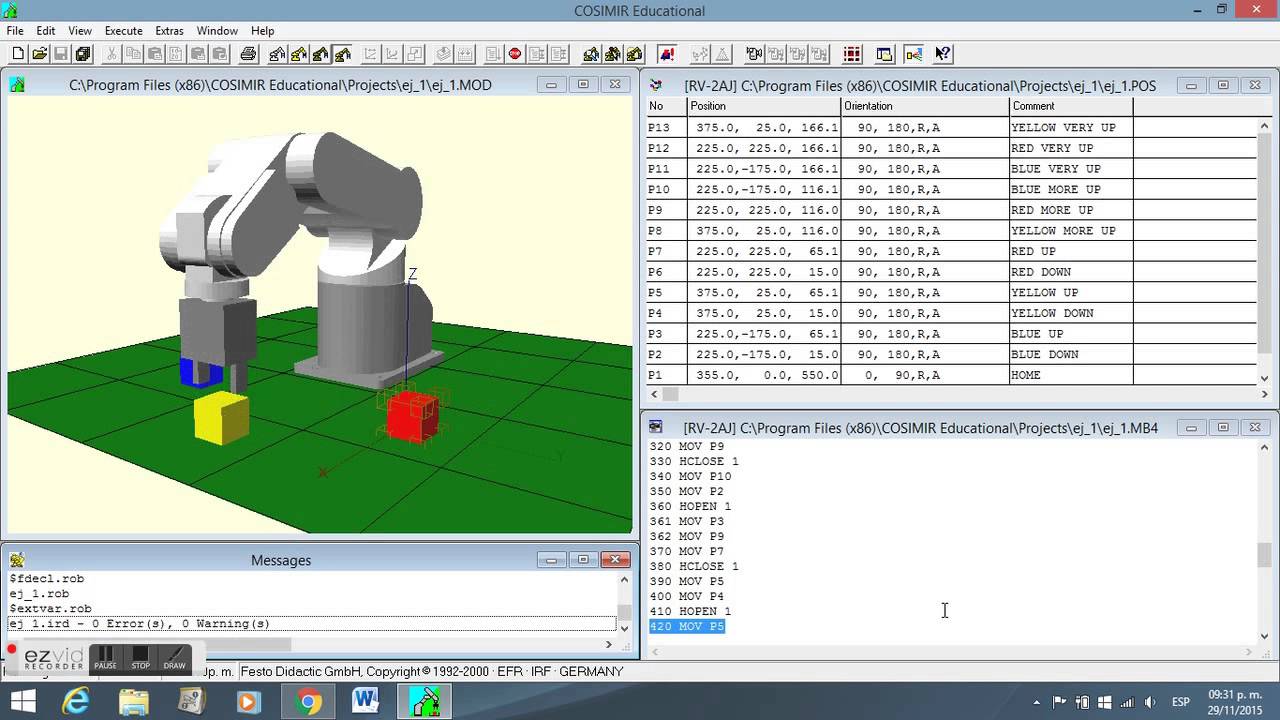The height and width of the screenshot is (720, 1280).
Task: Click the window icon of ej_1.MB4
Action: click(656, 427)
